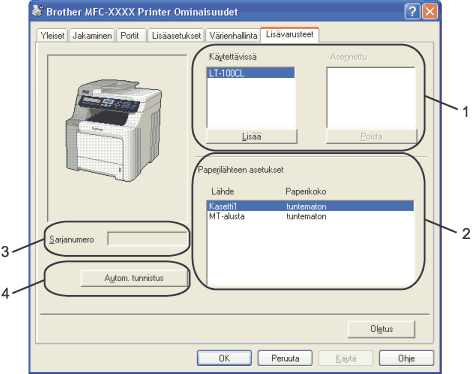
Task: Click the Lähde column header
Action: 223,192
